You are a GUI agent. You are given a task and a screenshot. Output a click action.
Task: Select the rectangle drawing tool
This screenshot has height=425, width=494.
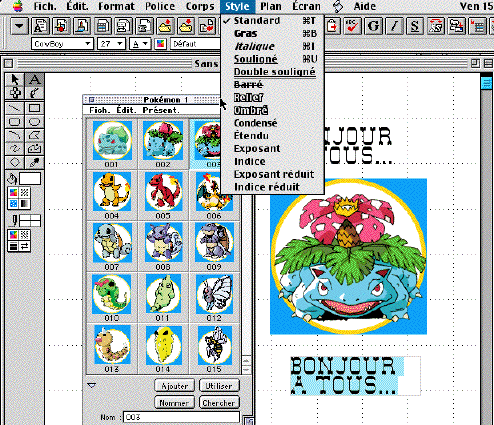pos(34,108)
